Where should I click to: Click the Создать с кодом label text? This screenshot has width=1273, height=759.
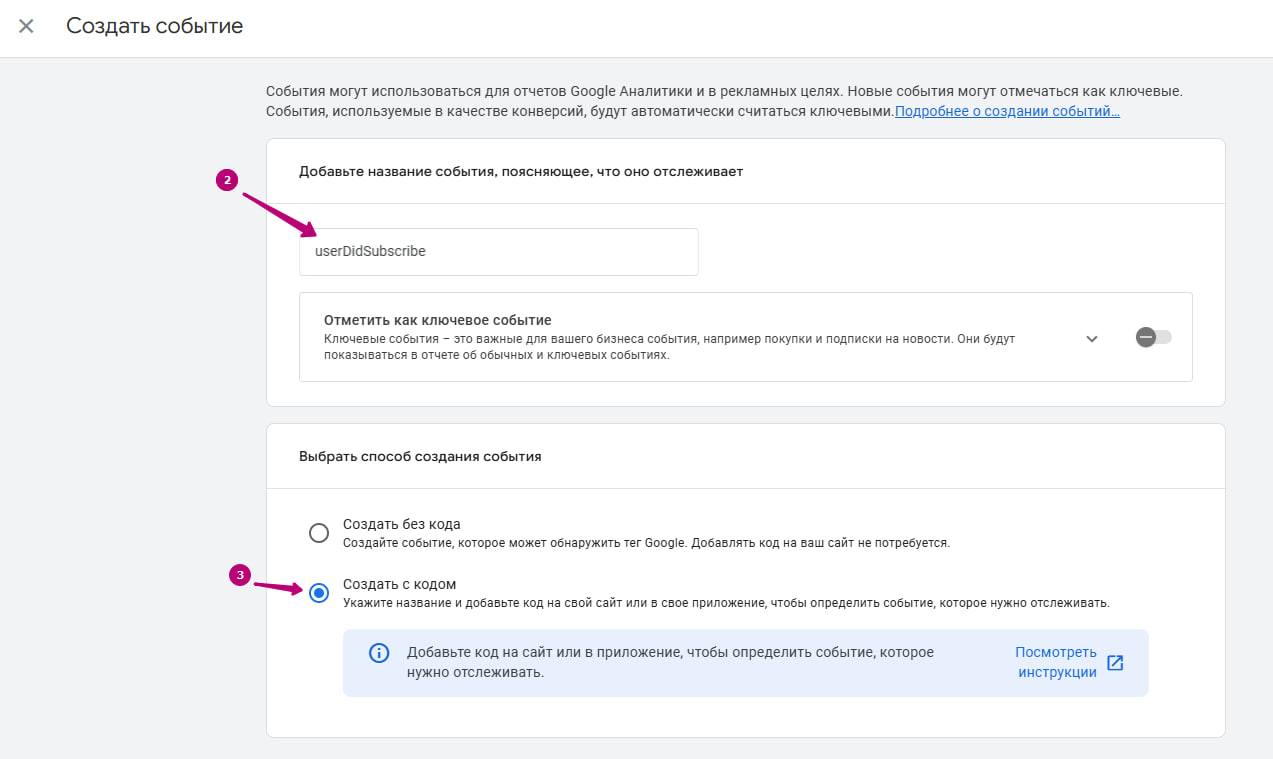click(399, 584)
